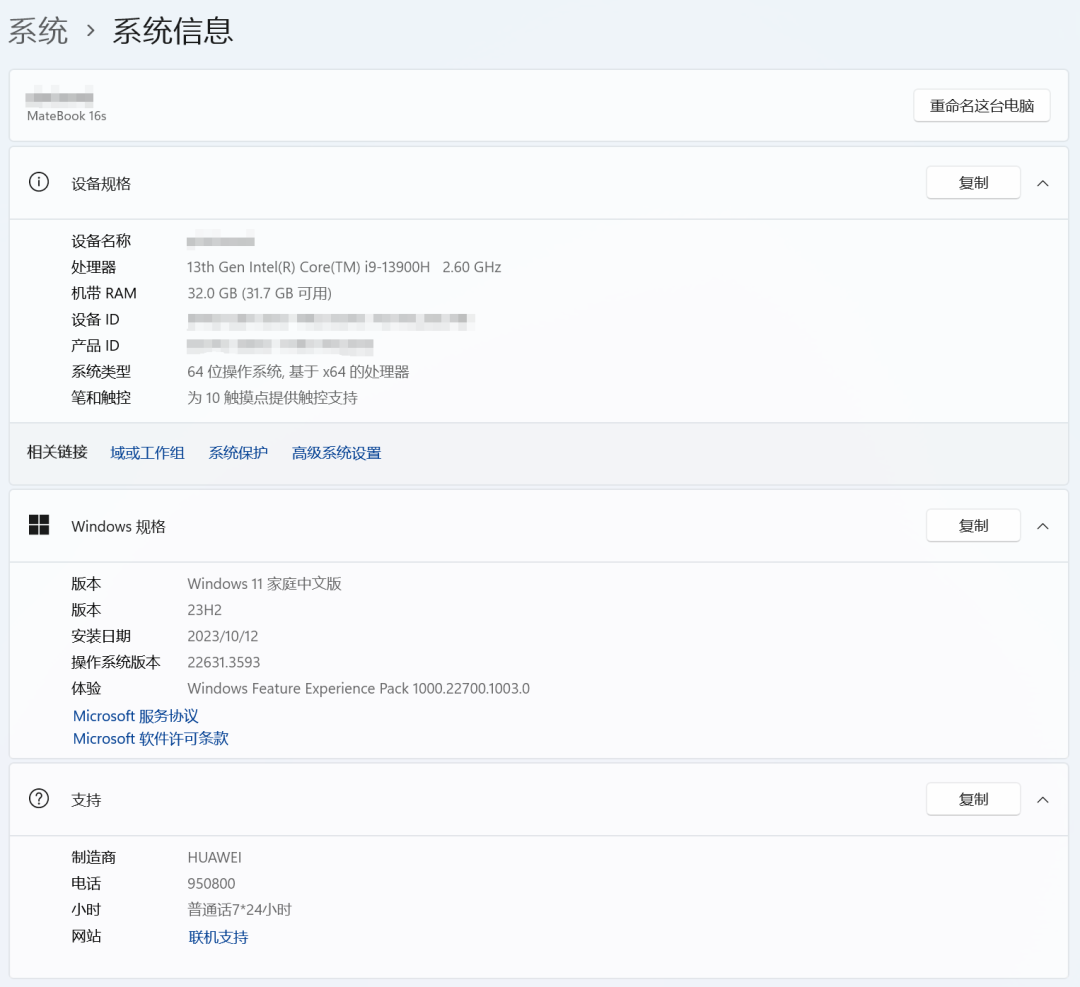The height and width of the screenshot is (987, 1080).
Task: Click the question mark icon beside 支持
Action: tap(39, 799)
